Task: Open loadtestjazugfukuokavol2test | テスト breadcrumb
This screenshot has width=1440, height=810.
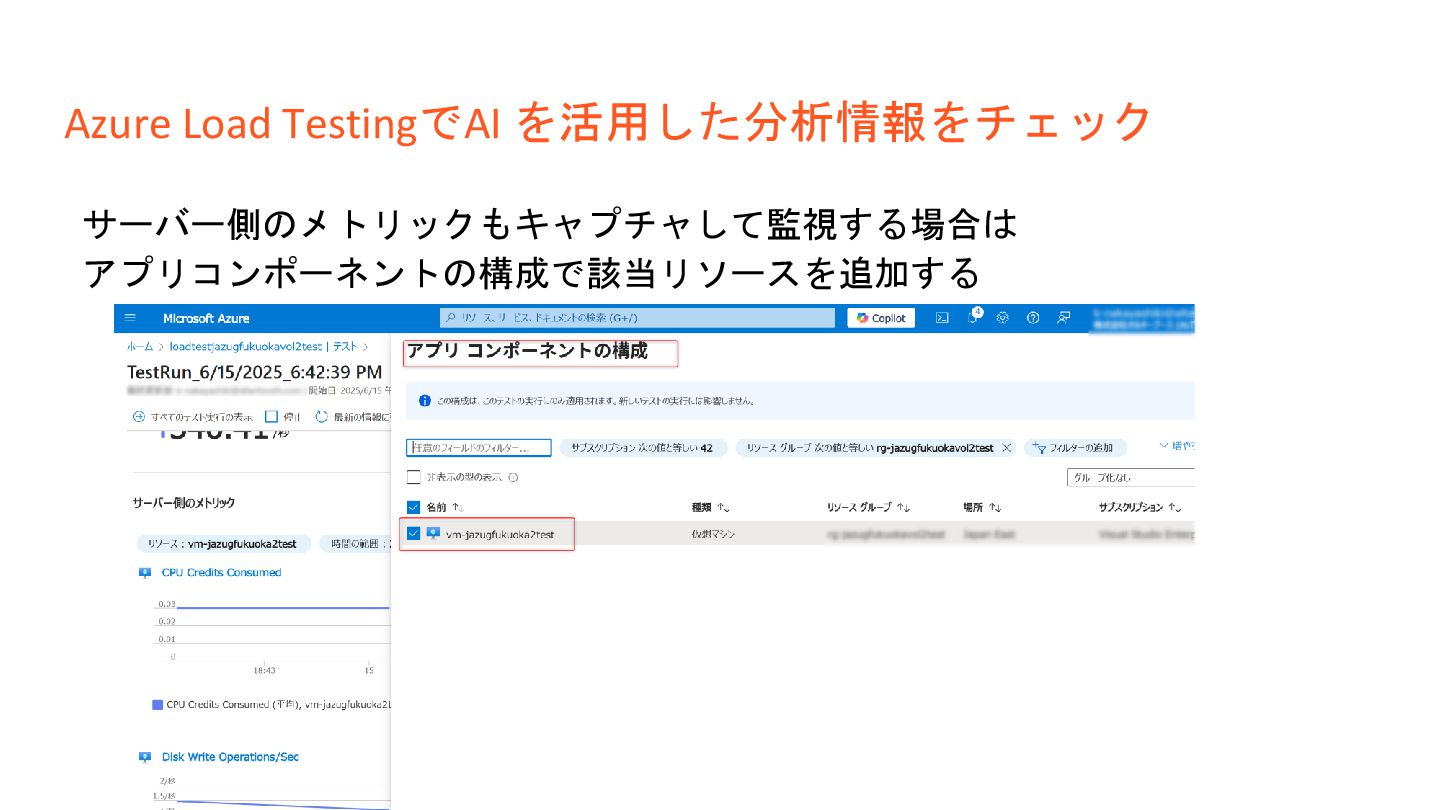Action: coord(263,346)
